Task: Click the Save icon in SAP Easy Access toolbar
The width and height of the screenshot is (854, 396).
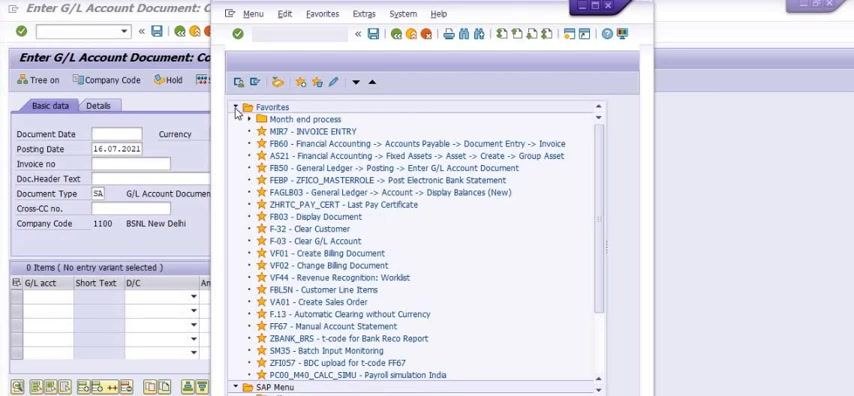Action: click(373, 34)
